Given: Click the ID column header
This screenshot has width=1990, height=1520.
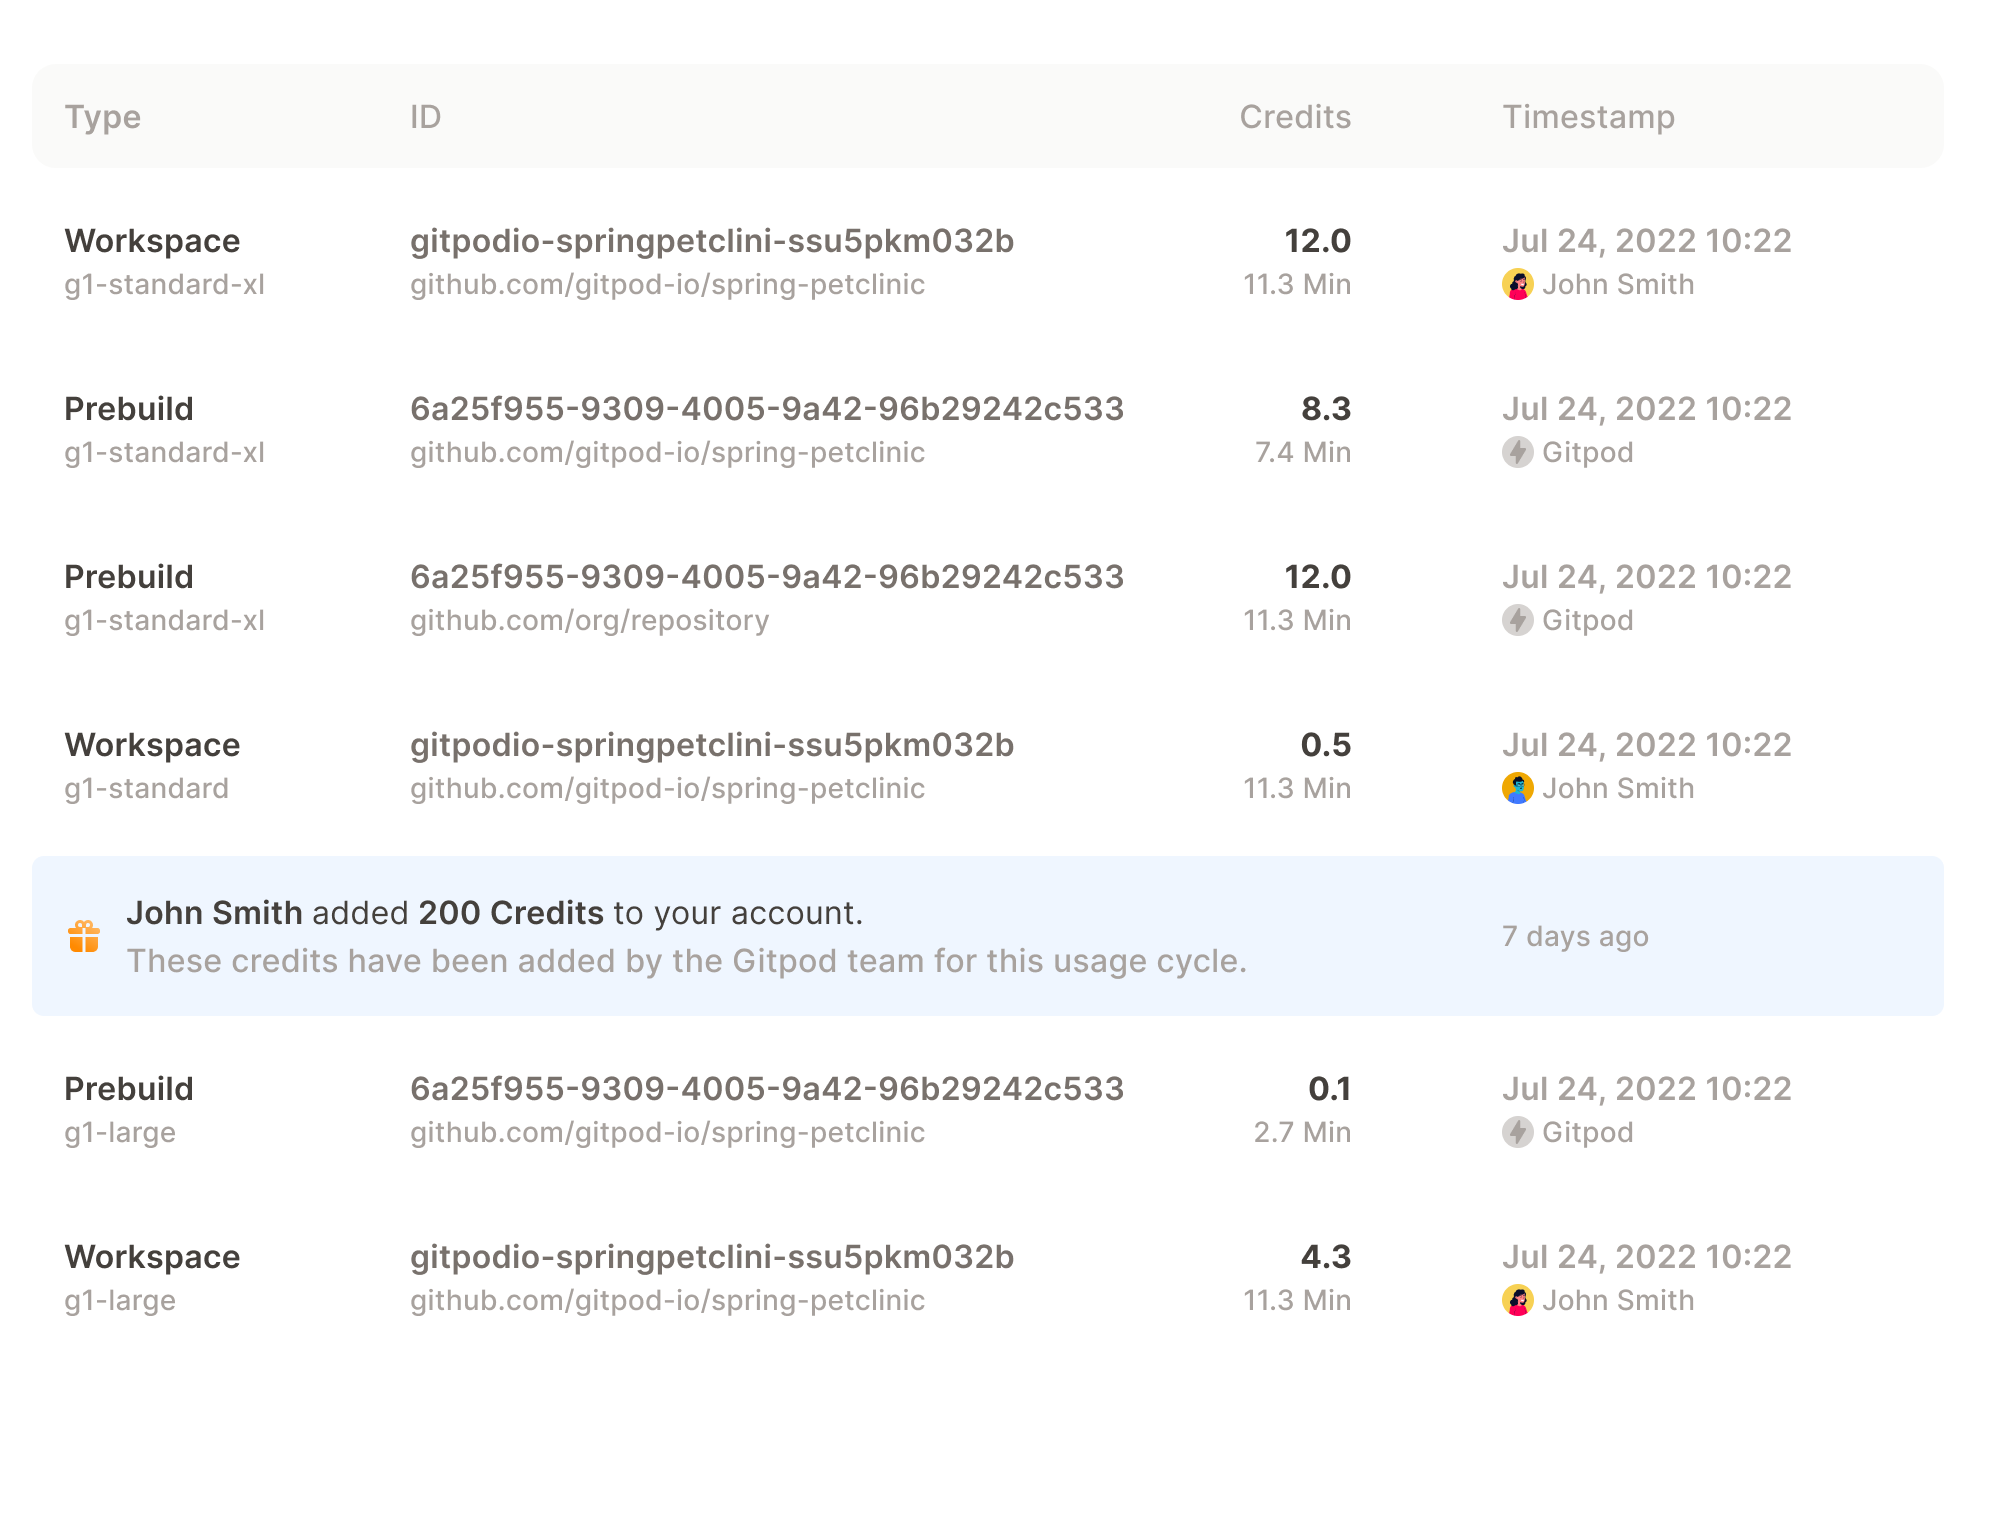Looking at the screenshot, I should [x=426, y=117].
